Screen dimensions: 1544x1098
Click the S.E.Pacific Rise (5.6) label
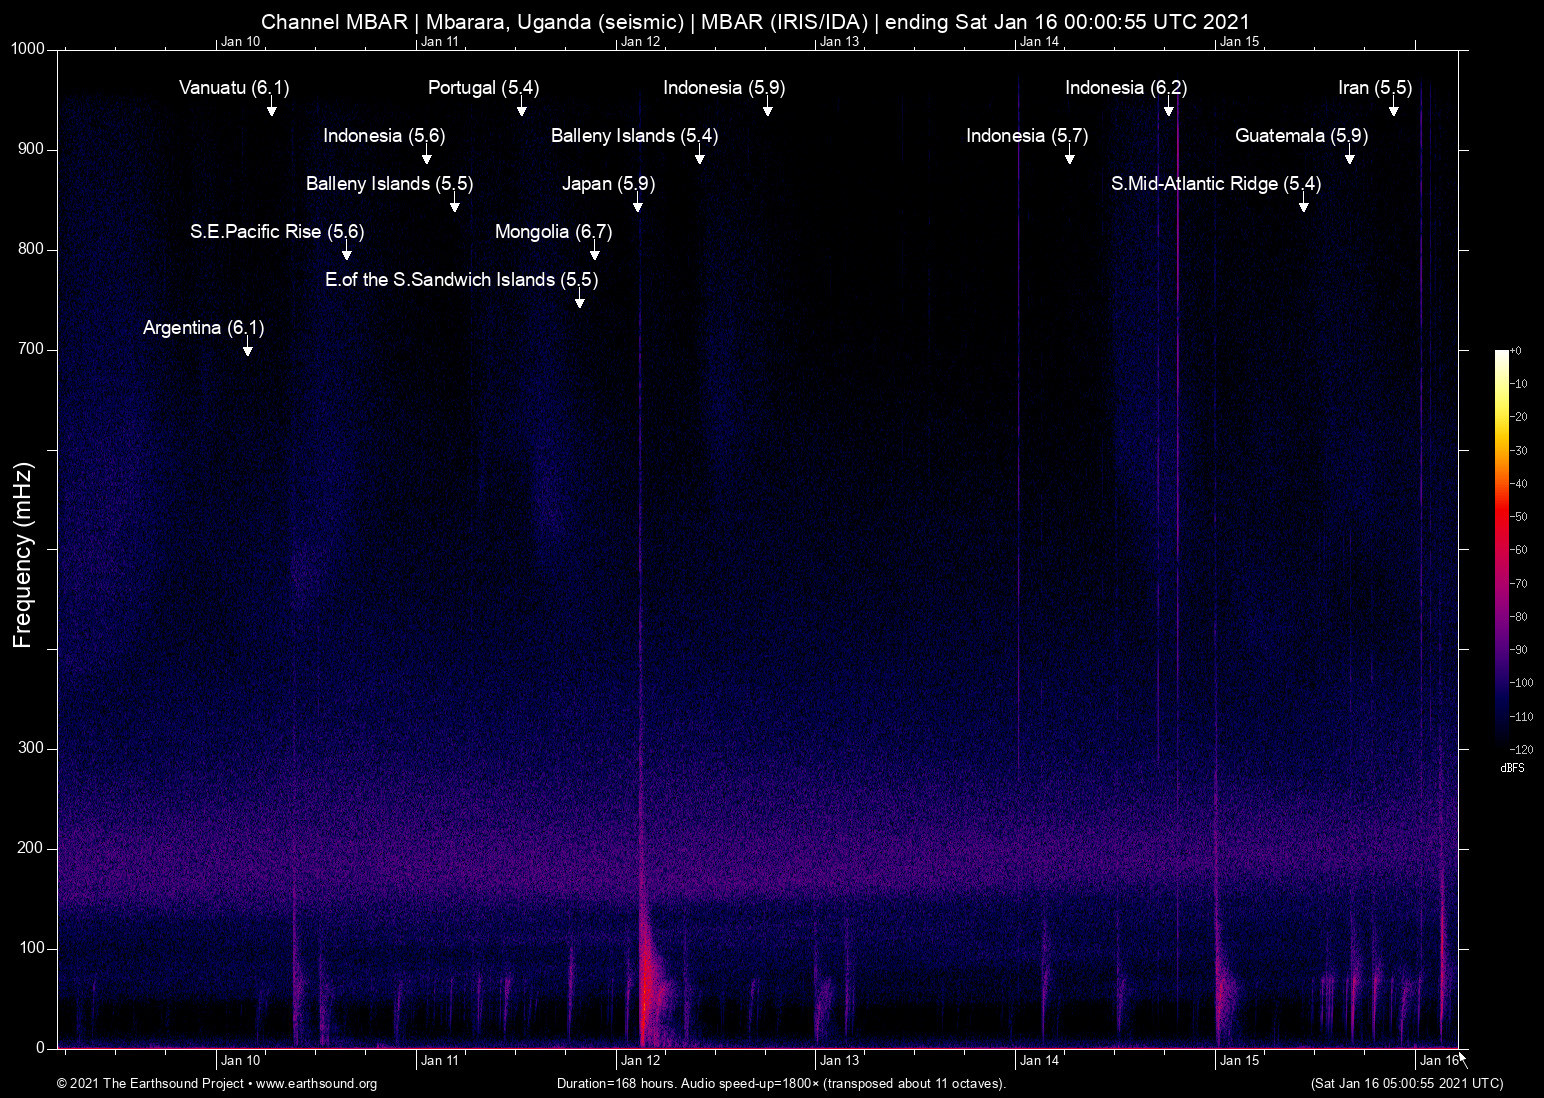coord(277,232)
